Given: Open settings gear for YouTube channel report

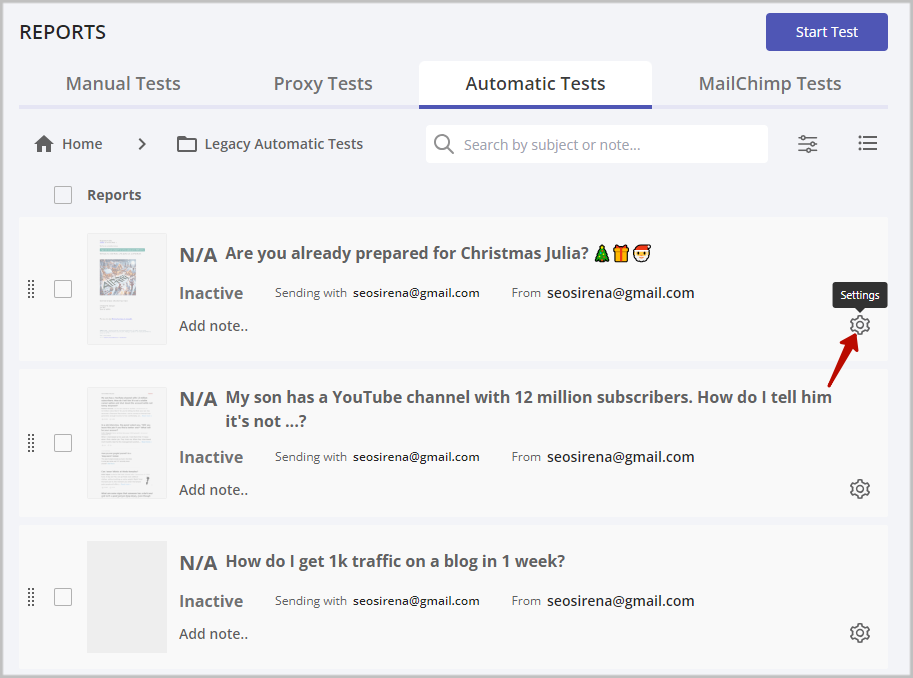Looking at the screenshot, I should [x=859, y=489].
